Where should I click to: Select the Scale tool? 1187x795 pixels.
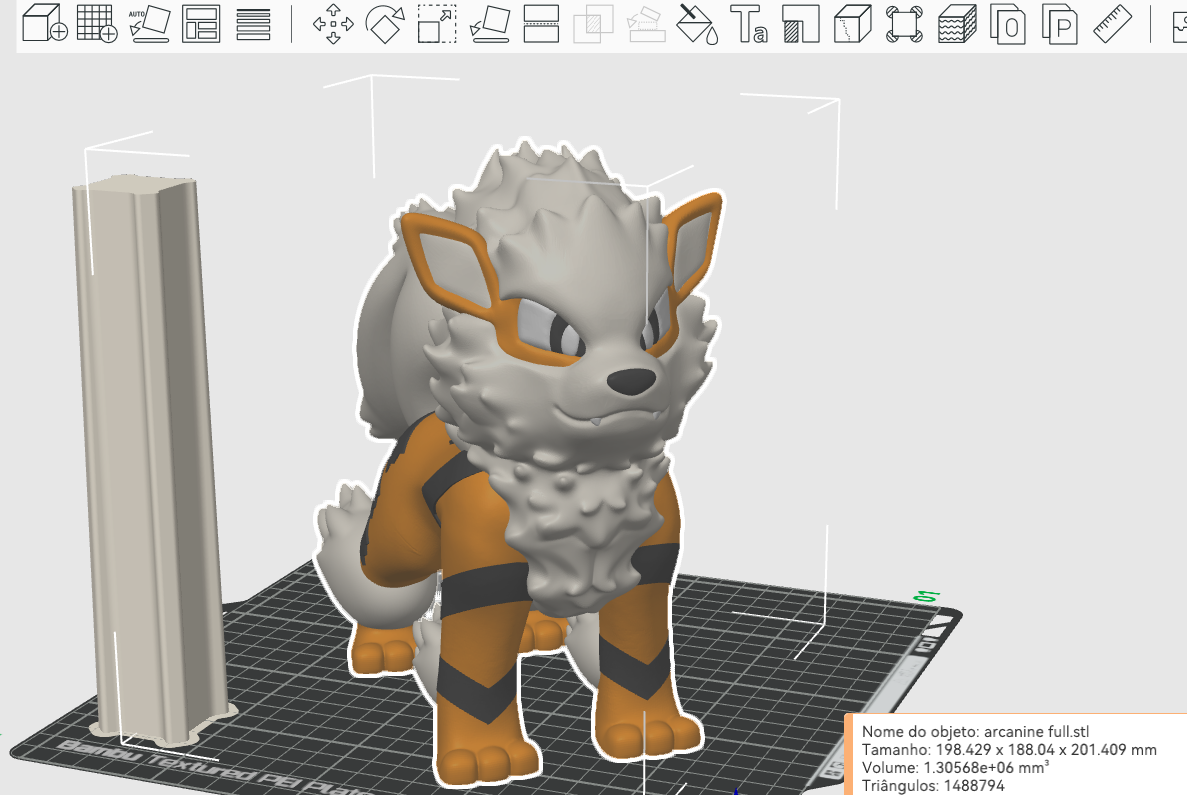point(437,23)
